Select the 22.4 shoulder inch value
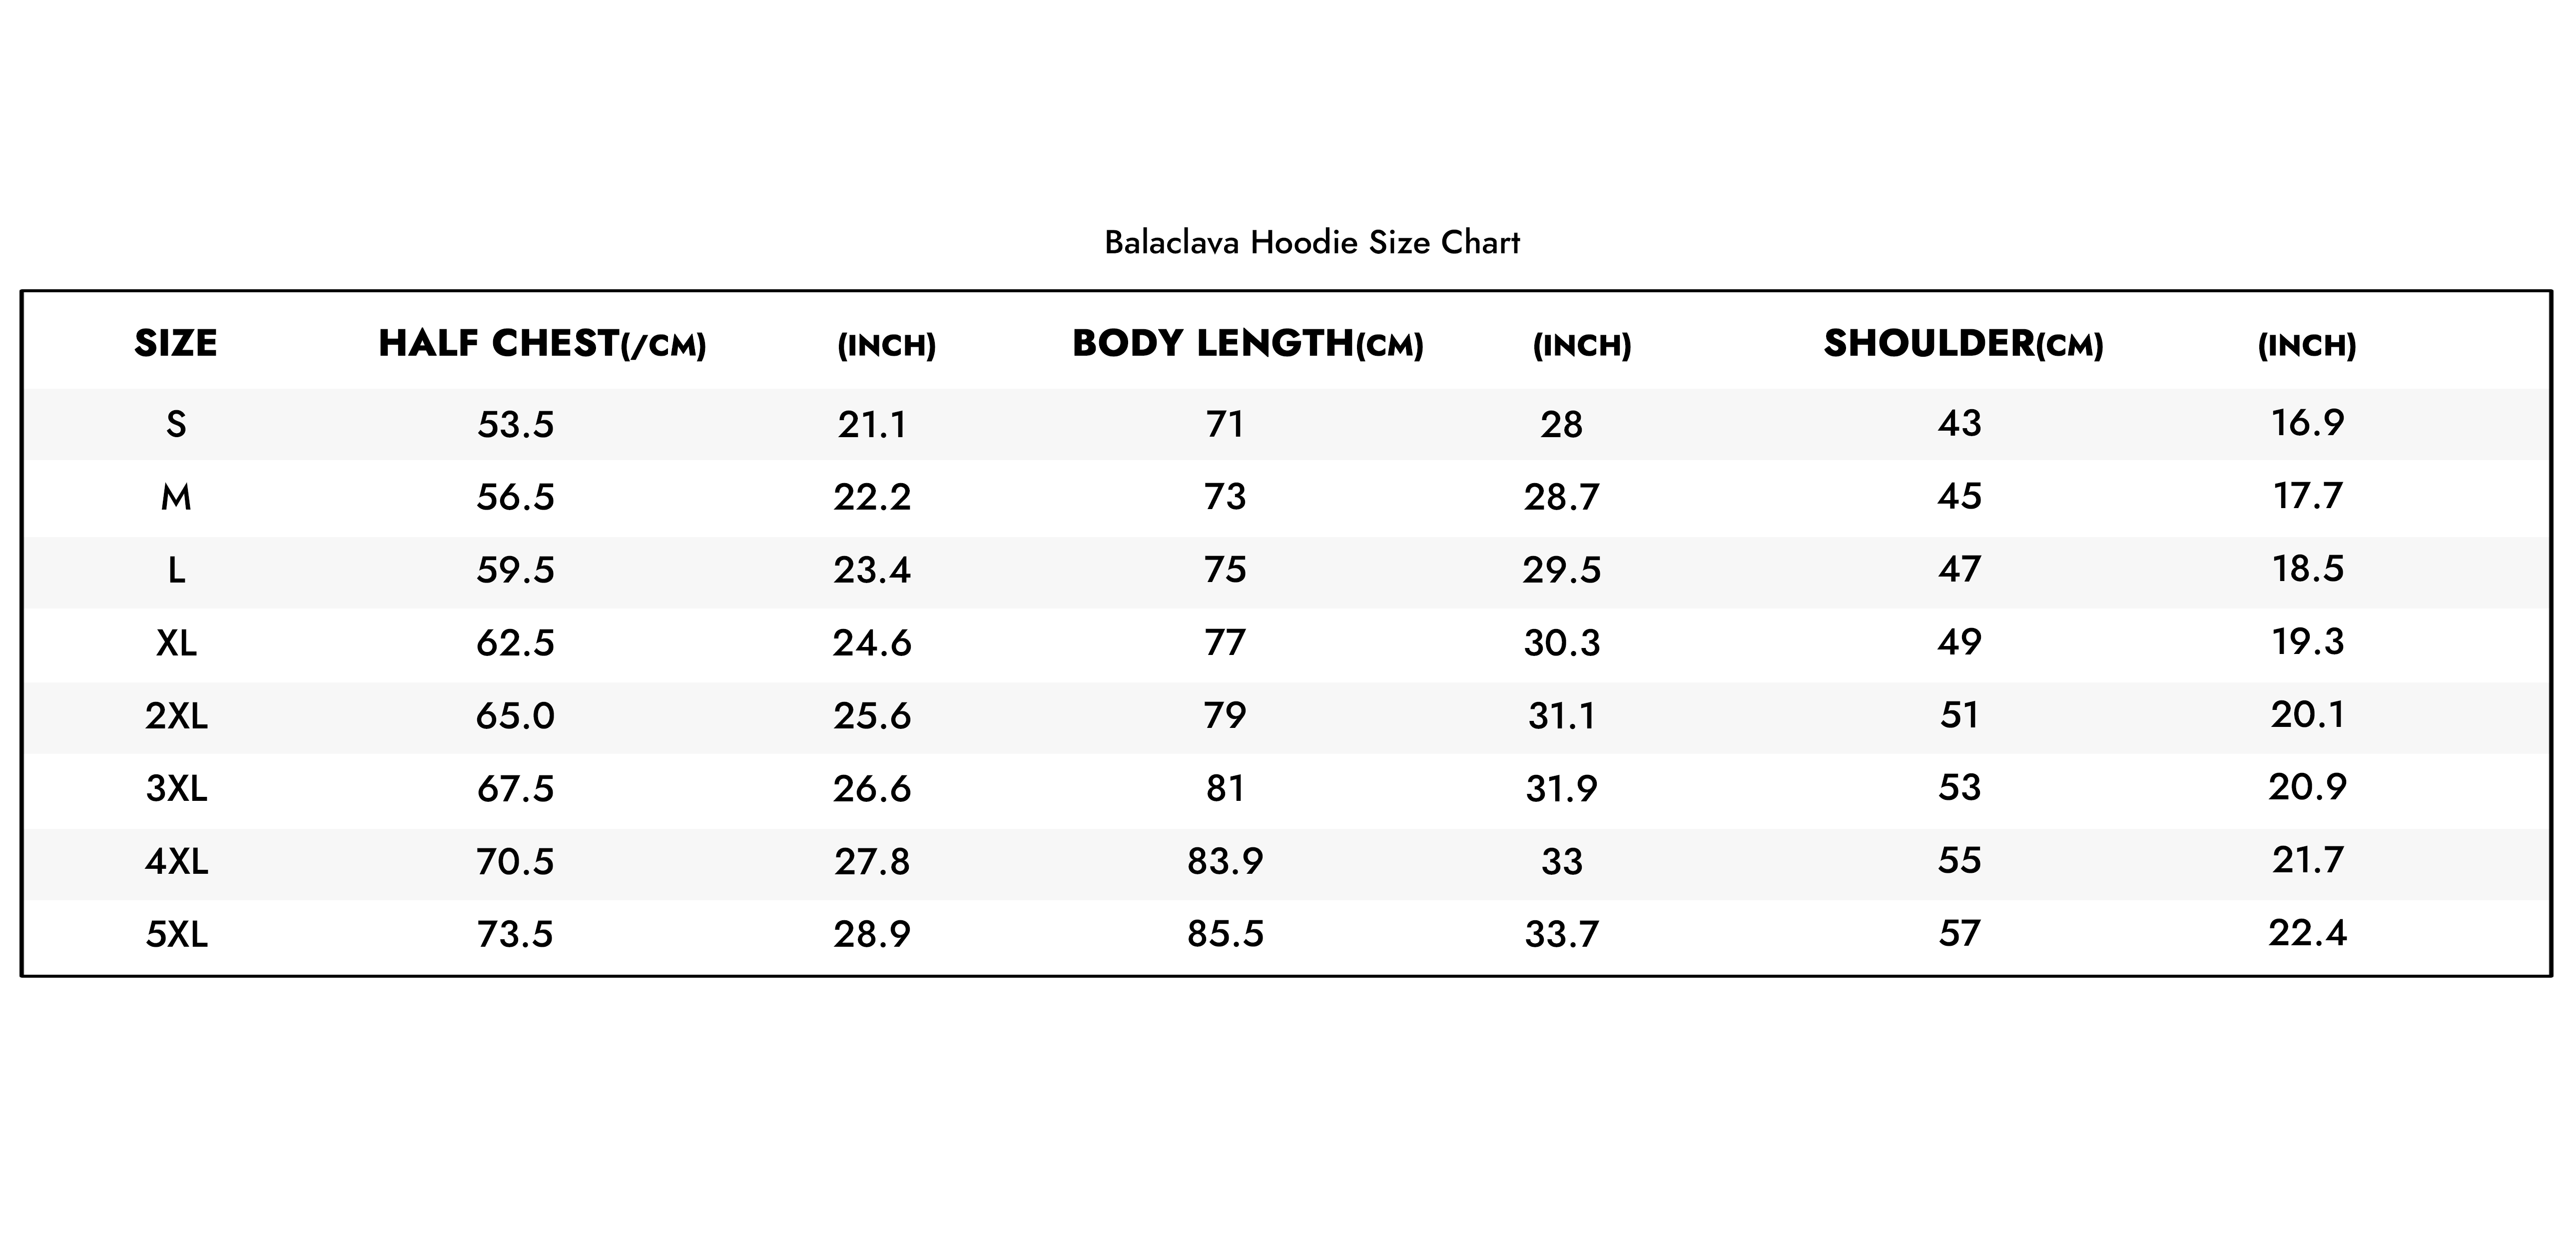2576x1239 pixels. (2307, 933)
